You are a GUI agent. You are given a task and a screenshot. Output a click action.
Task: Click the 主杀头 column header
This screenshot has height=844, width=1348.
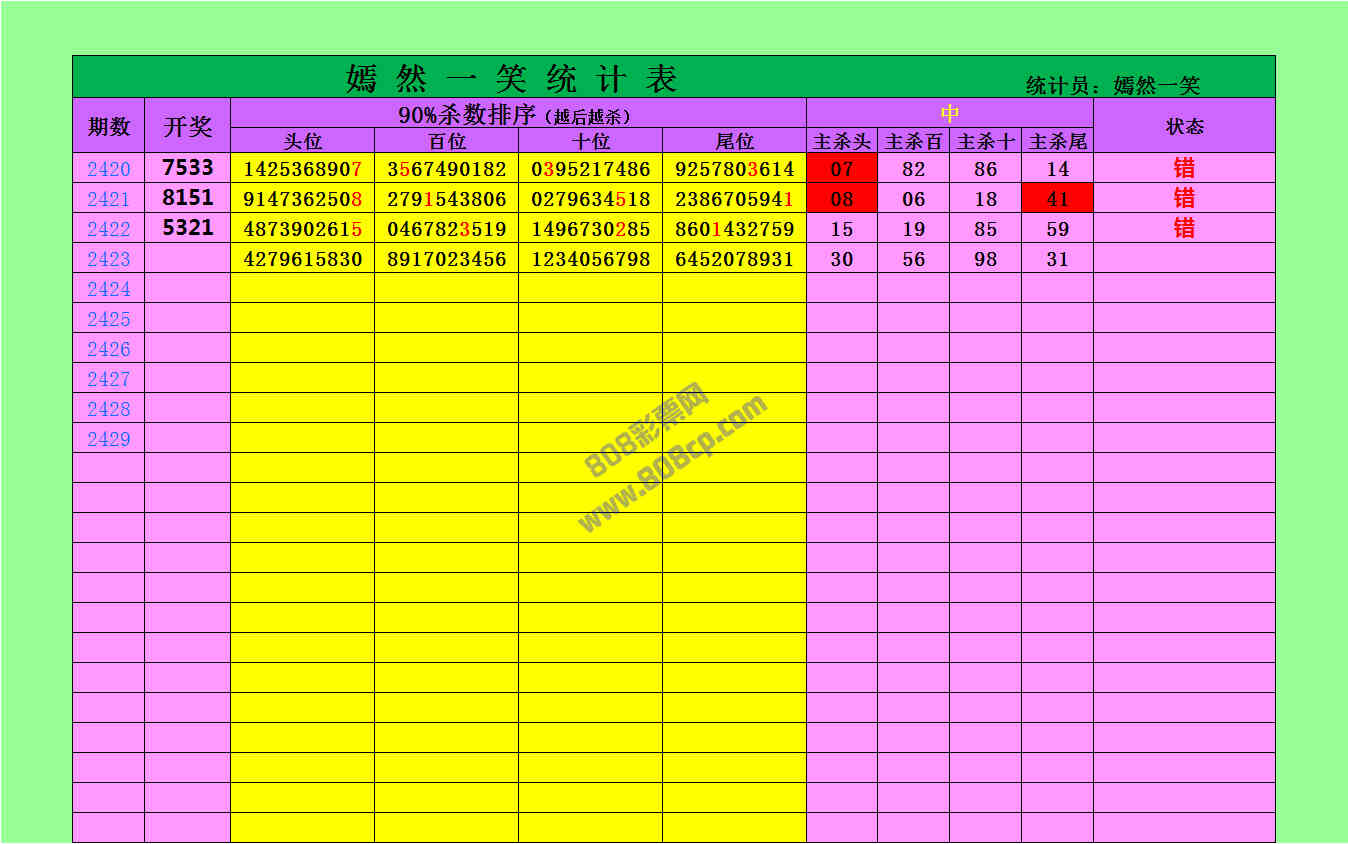tap(842, 142)
